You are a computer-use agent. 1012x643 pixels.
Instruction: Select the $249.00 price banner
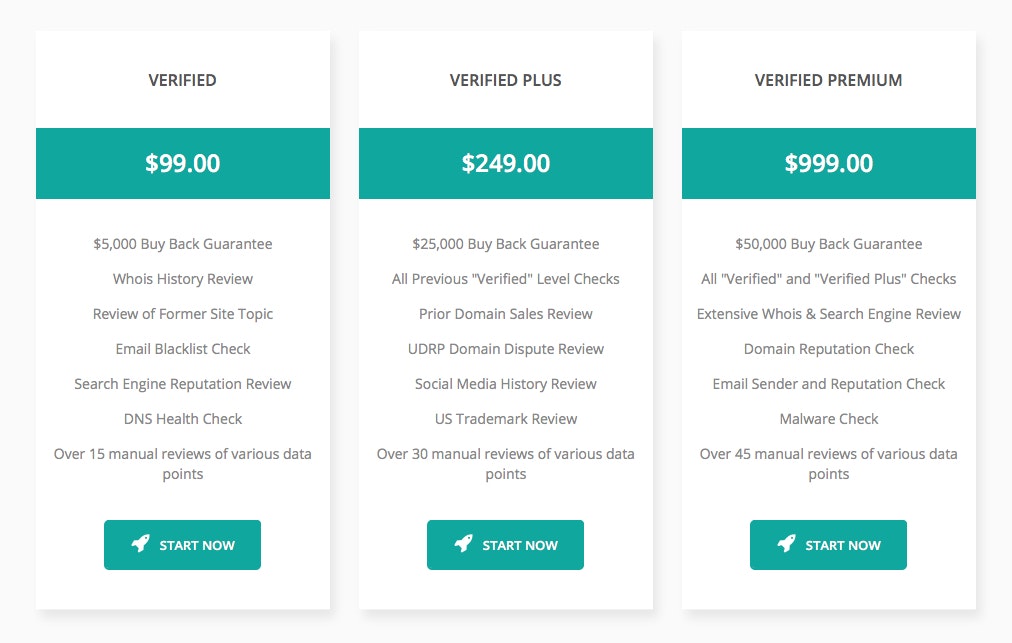click(505, 163)
